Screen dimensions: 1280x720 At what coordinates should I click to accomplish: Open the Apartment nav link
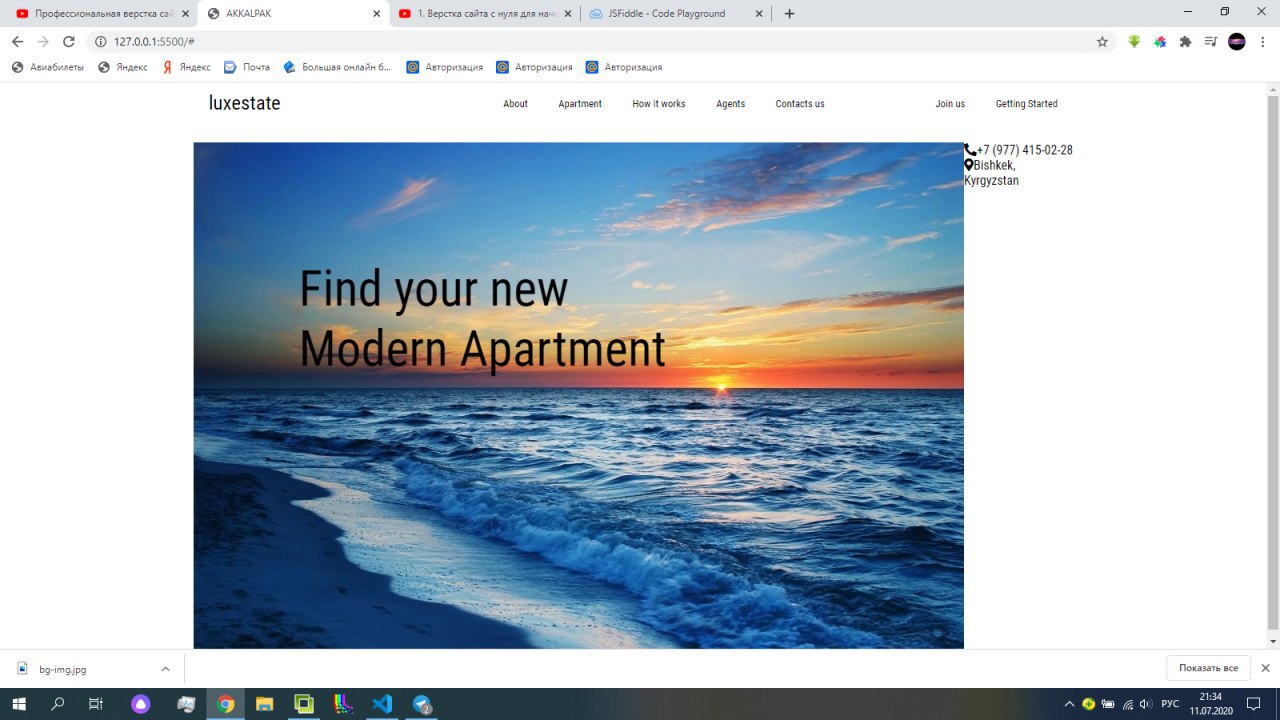(580, 104)
